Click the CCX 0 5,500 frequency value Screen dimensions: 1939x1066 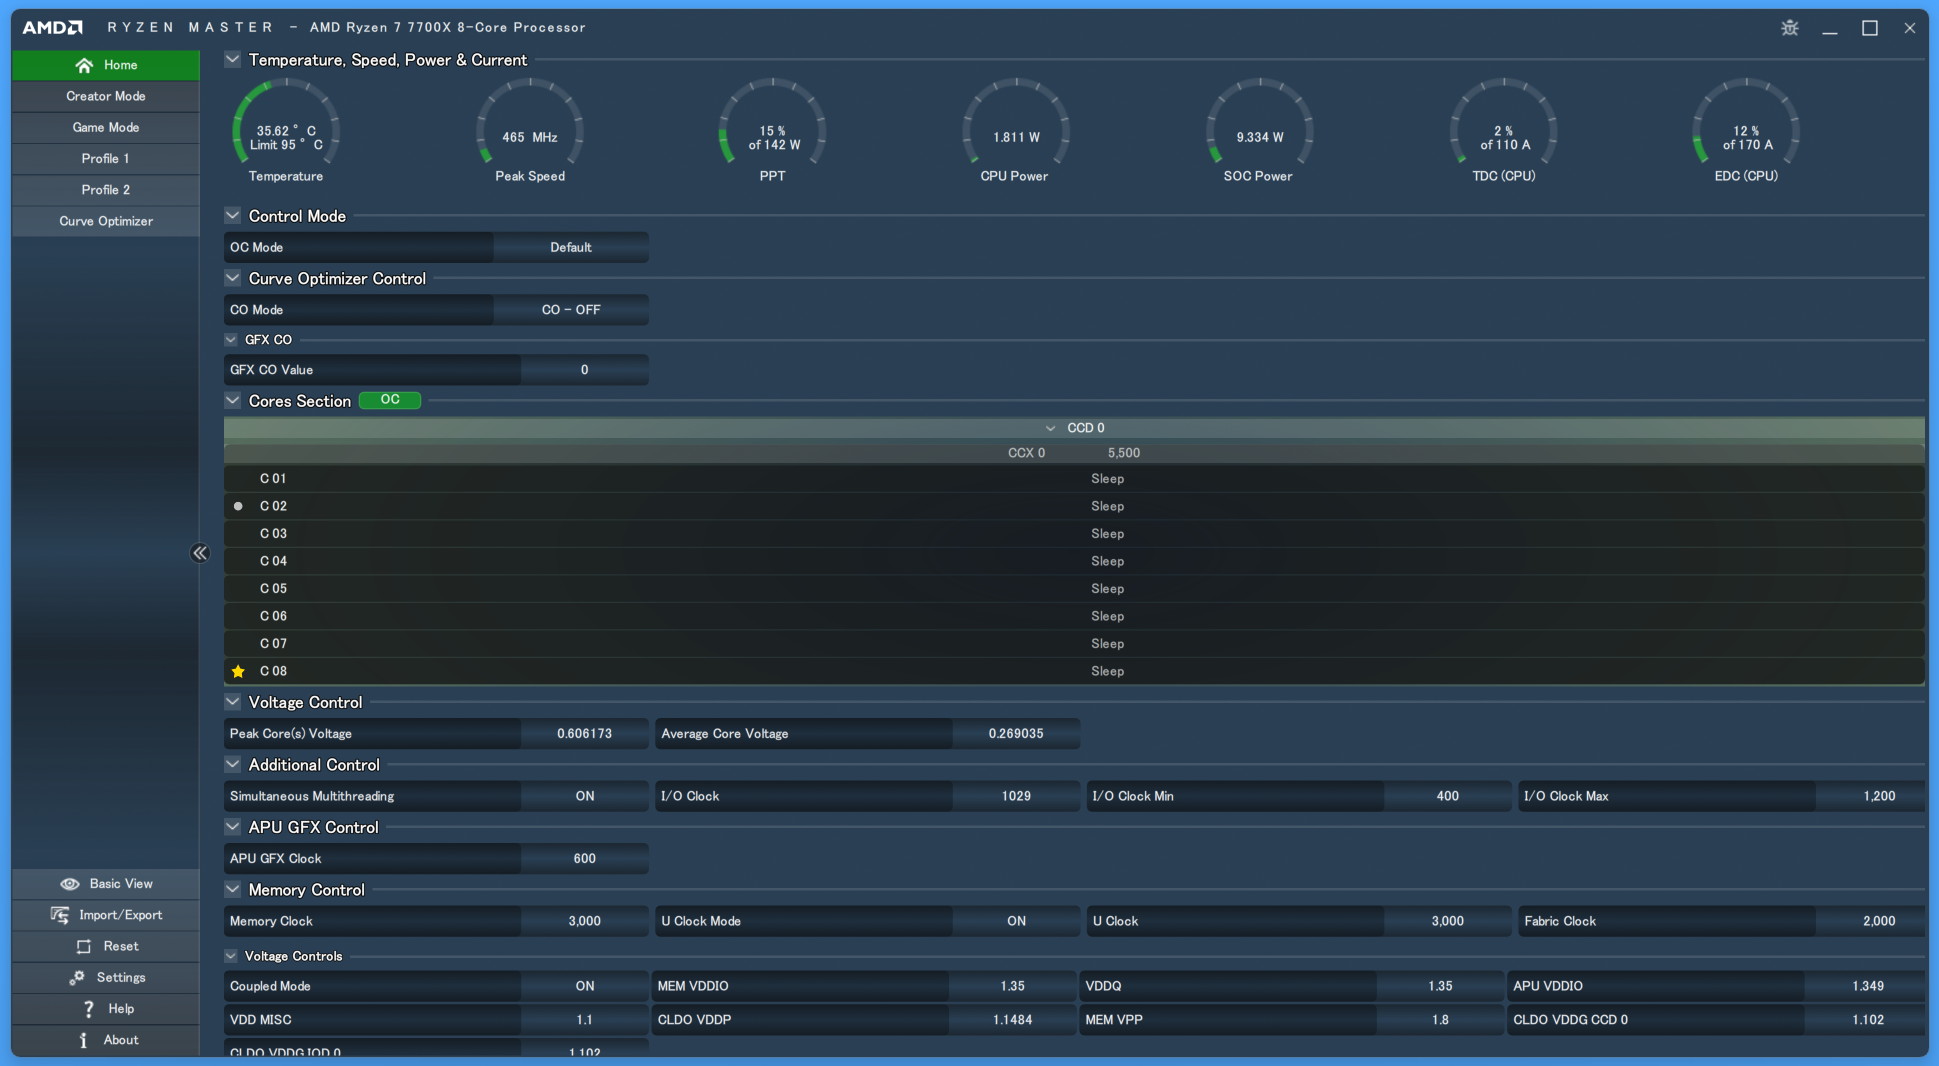click(x=1124, y=453)
